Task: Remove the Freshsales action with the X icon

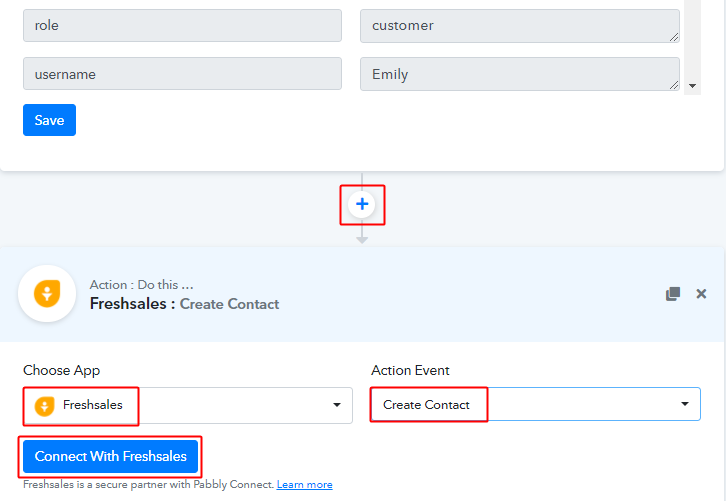Action: (x=701, y=294)
